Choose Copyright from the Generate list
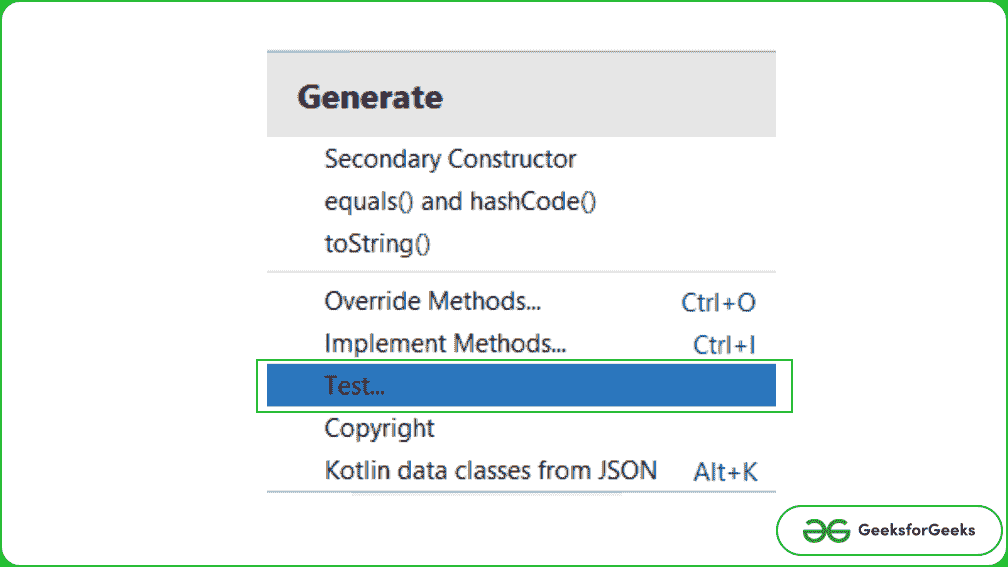The width and height of the screenshot is (1008, 567). tap(379, 428)
